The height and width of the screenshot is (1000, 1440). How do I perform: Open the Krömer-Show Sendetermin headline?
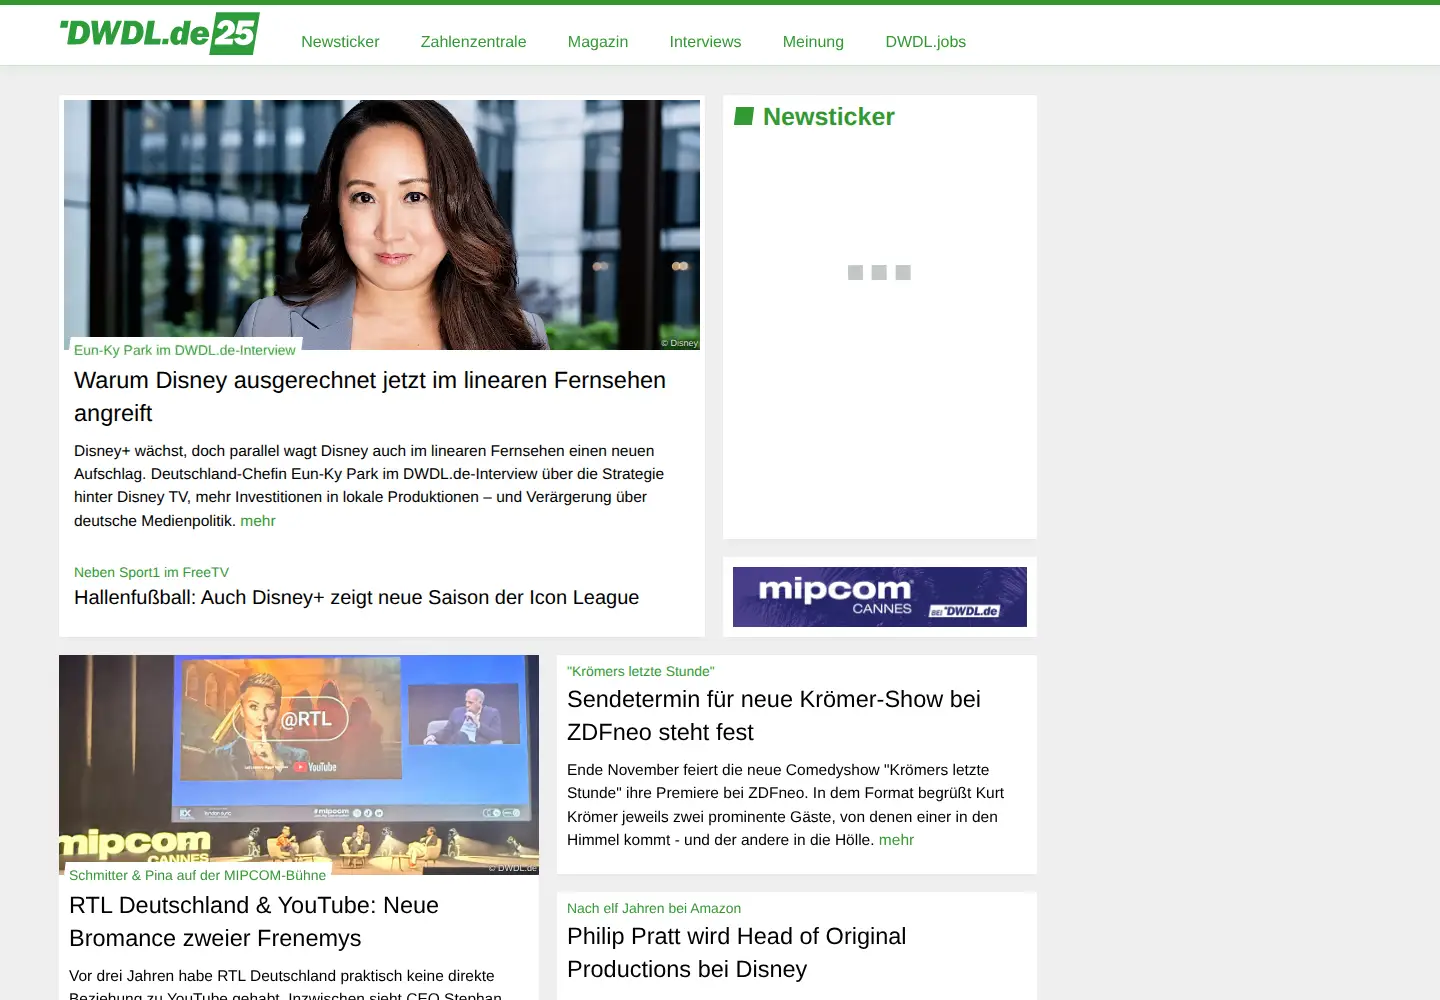coord(774,716)
